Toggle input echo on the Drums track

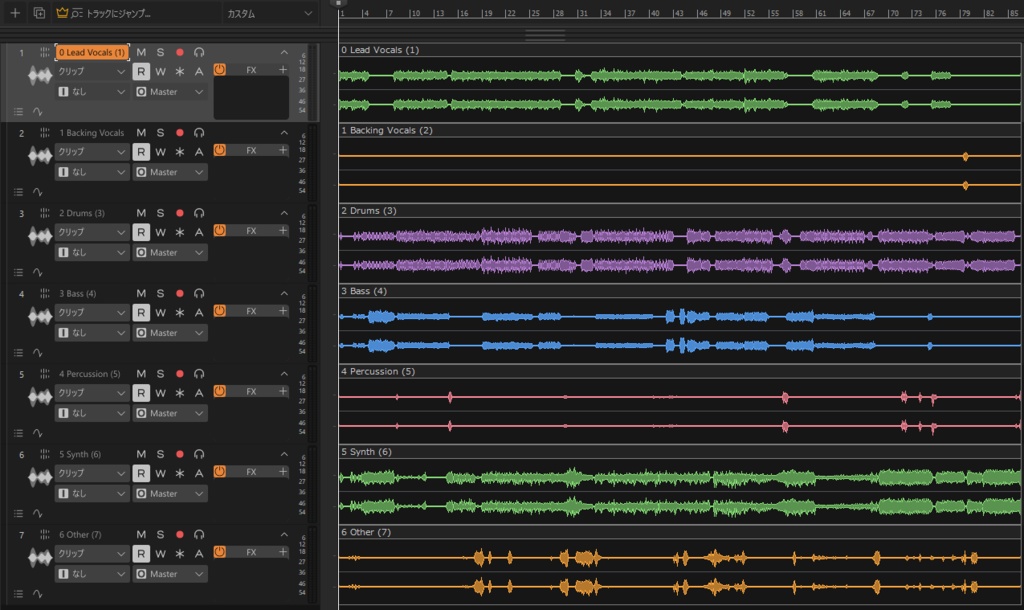click(199, 213)
